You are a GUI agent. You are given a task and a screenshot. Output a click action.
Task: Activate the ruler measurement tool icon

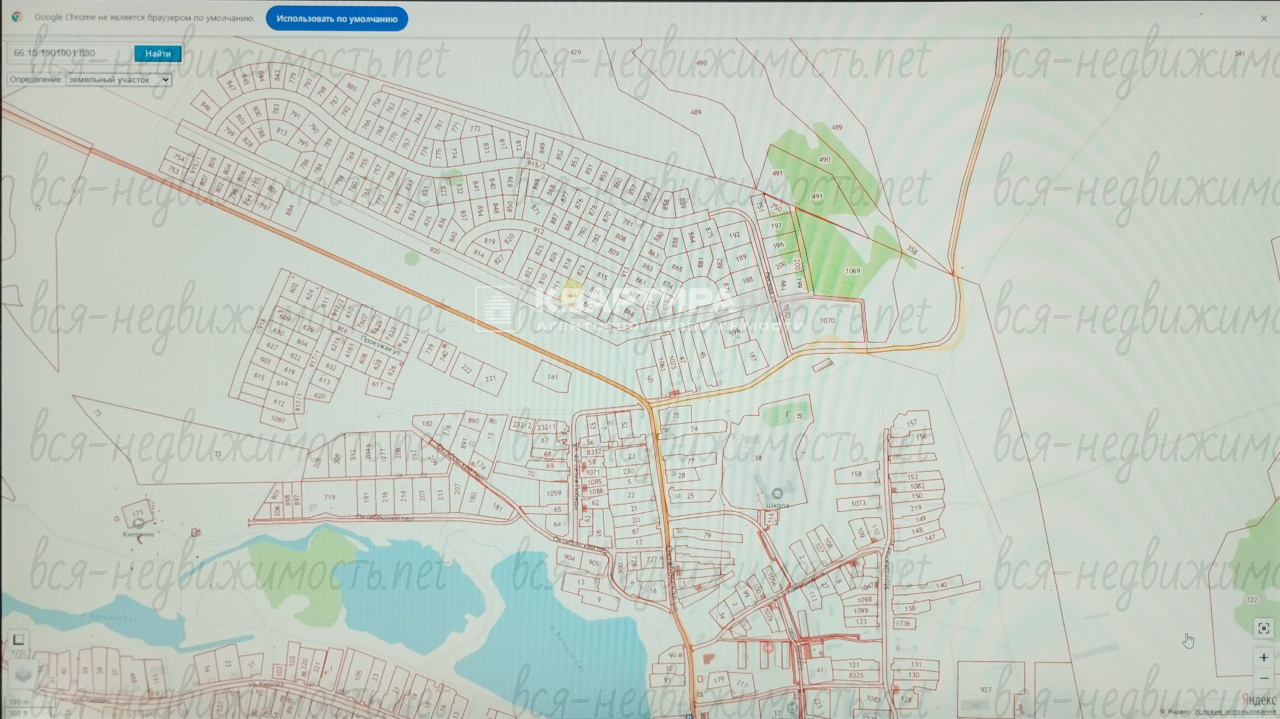tap(19, 639)
